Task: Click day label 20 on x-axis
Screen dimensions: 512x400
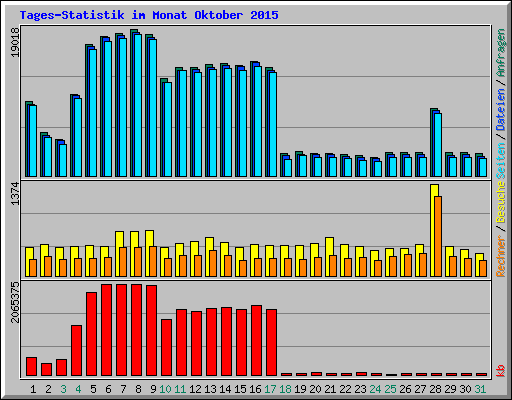Action: [316, 389]
